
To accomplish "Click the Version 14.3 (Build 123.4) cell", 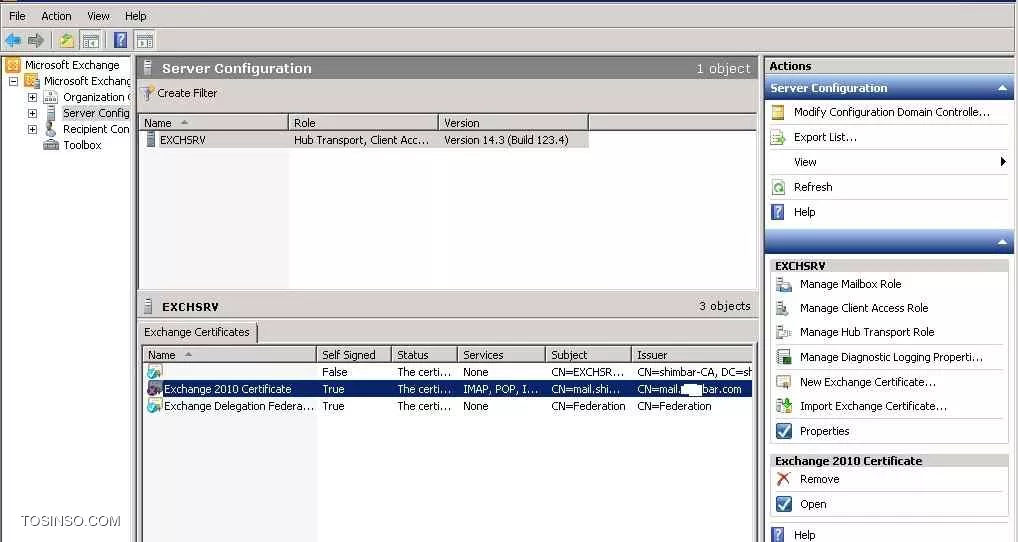I will (506, 140).
